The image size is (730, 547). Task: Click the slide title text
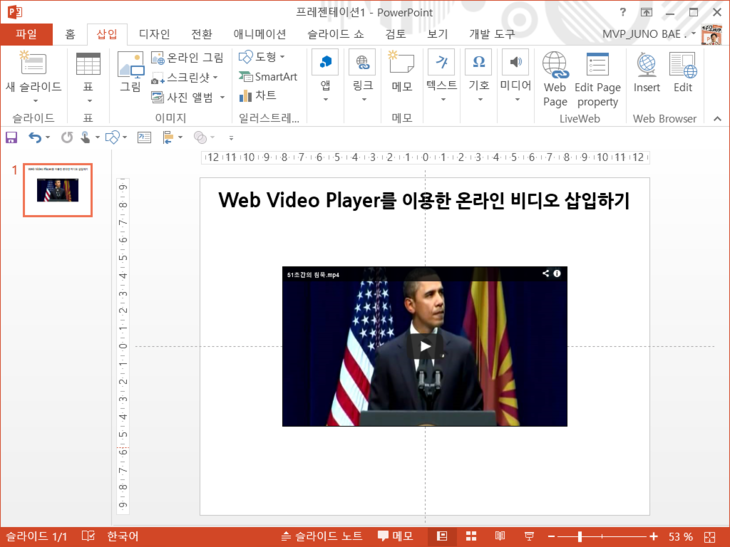pyautogui.click(x=424, y=200)
